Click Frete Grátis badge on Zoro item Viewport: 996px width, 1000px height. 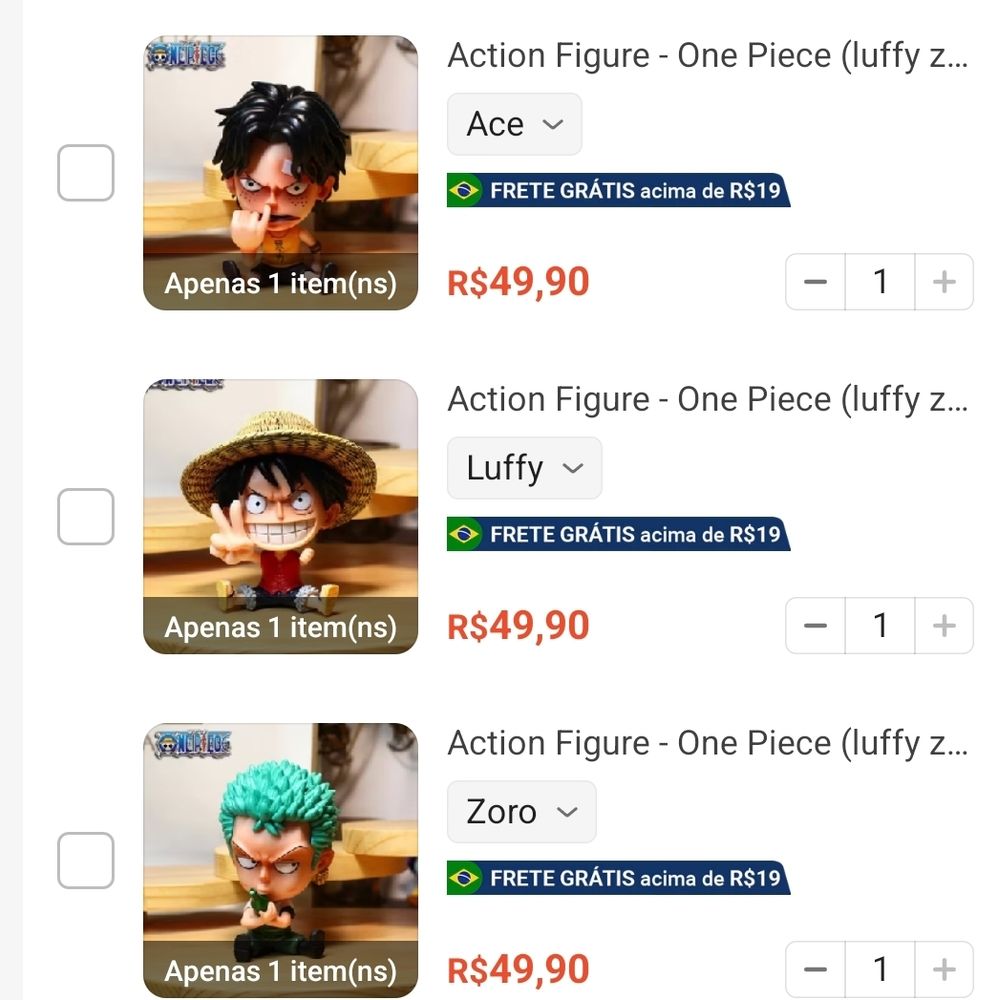(x=618, y=878)
